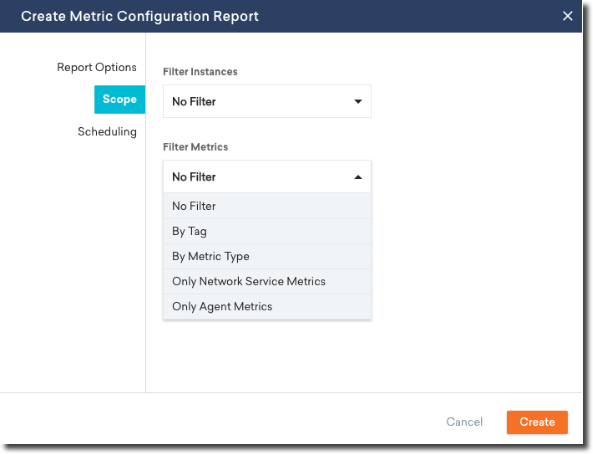Click the Filter Metrics label

click(195, 147)
